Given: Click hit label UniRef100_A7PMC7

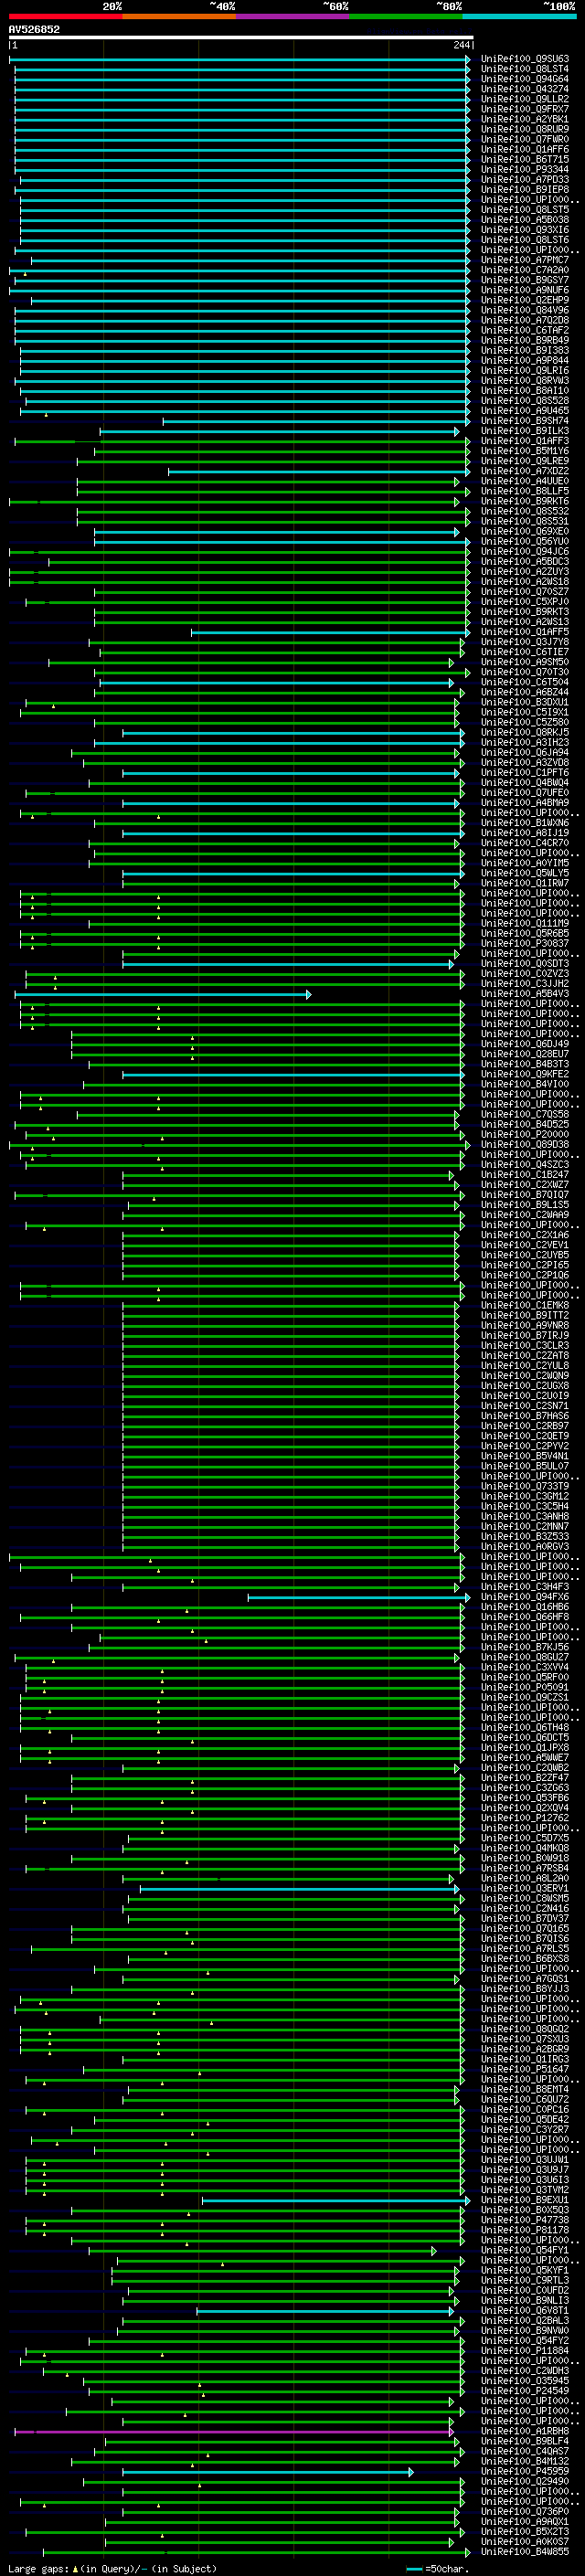Looking at the screenshot, I should pyautogui.click(x=524, y=260).
